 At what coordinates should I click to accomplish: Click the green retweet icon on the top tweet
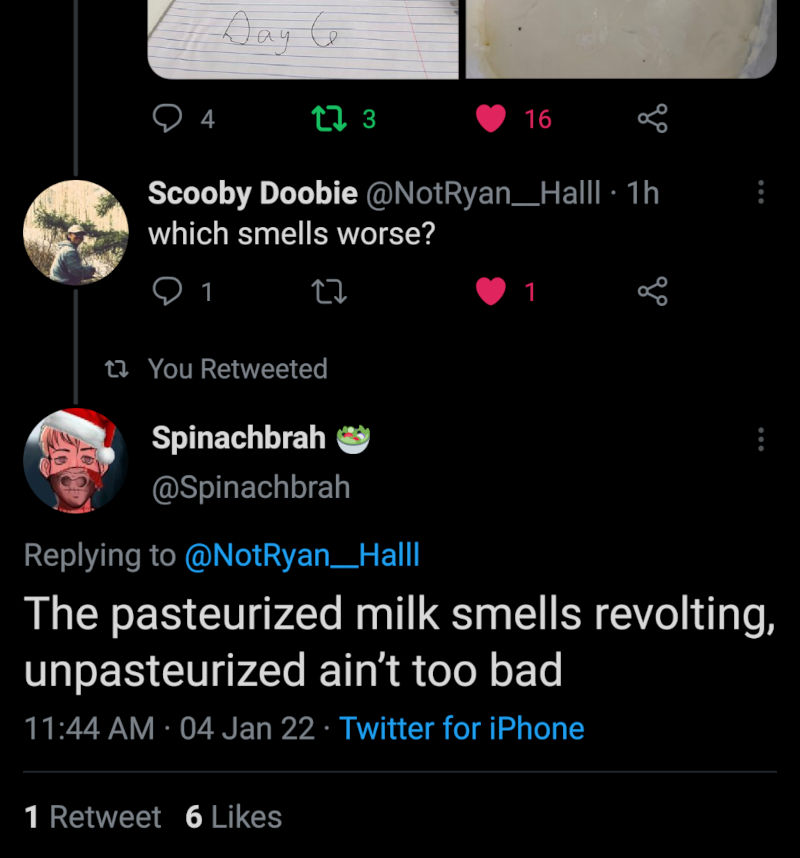(x=325, y=119)
